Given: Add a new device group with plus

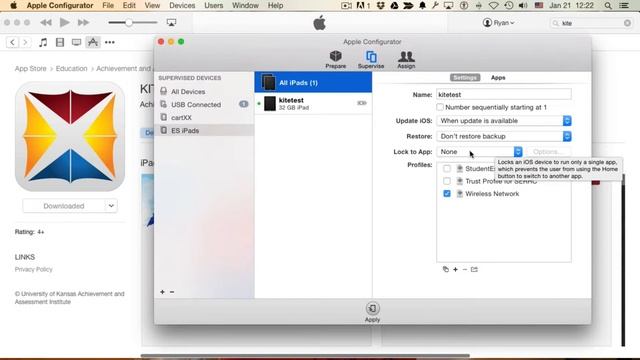Looking at the screenshot, I should coord(162,292).
